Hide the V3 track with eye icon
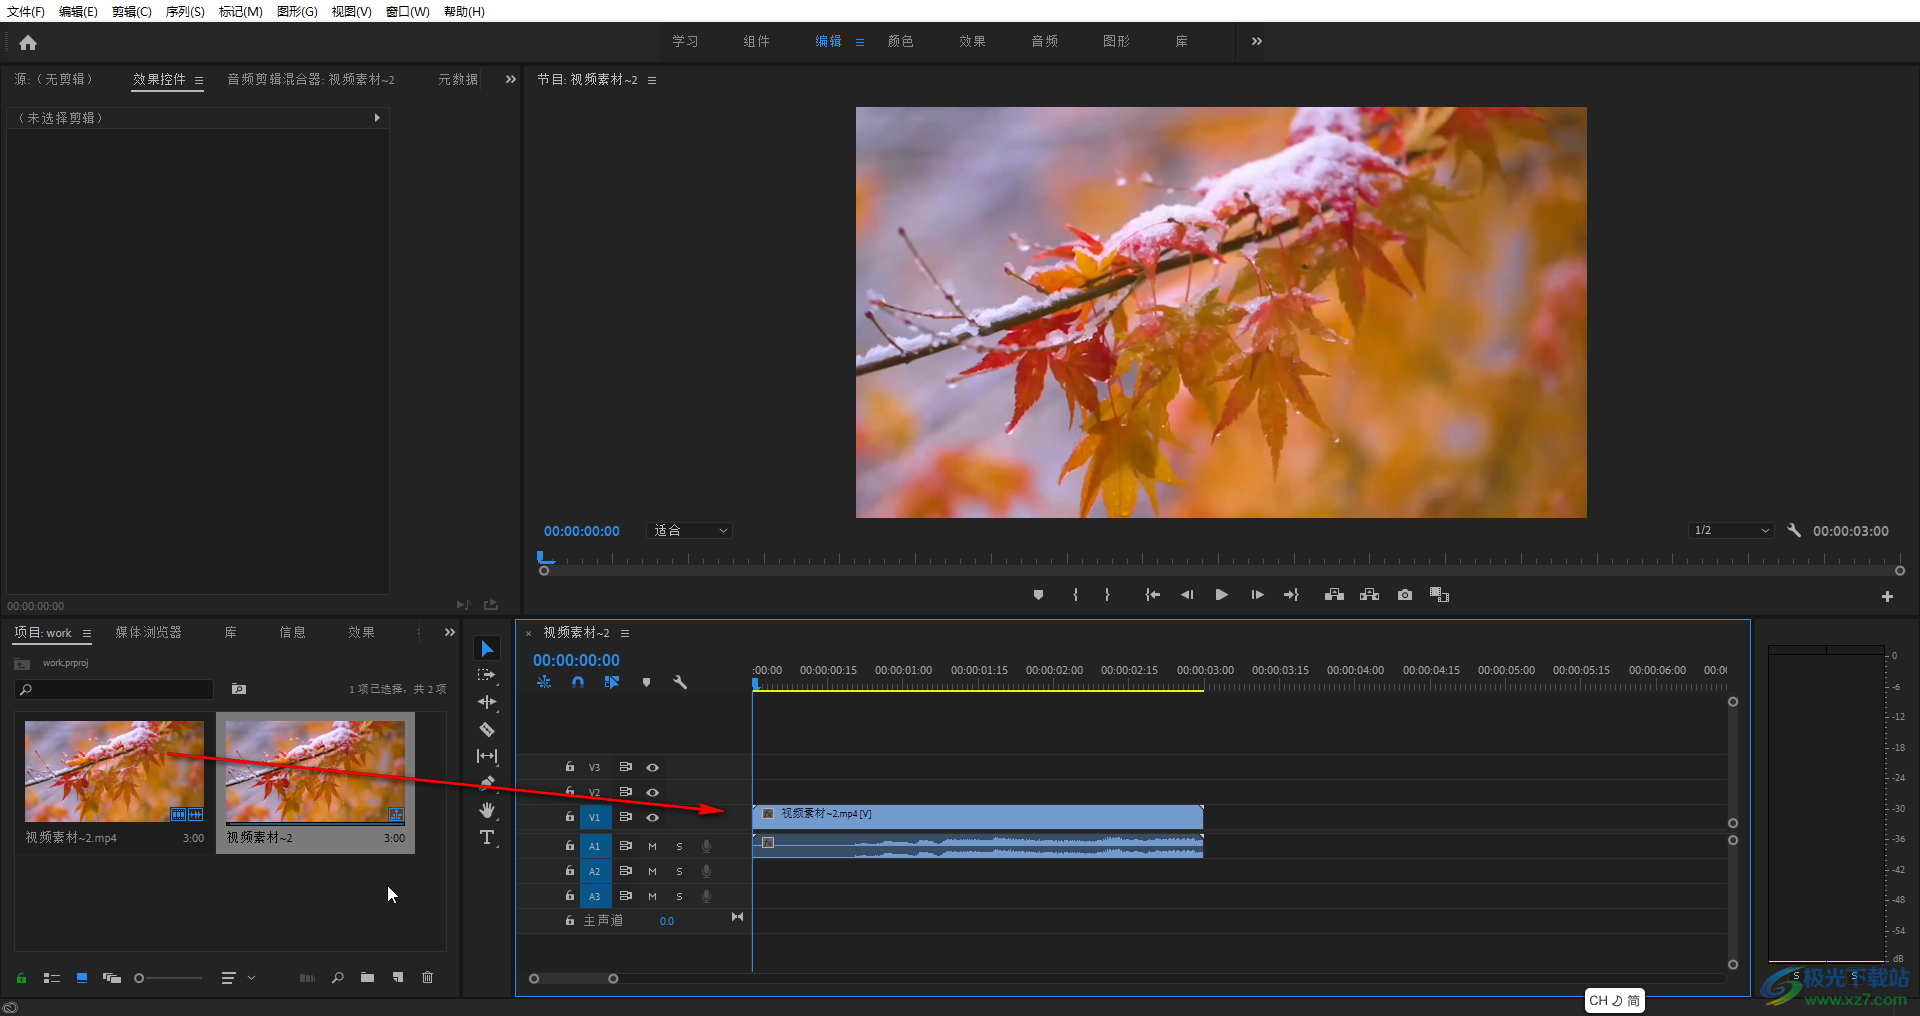The width and height of the screenshot is (1920, 1016). tap(652, 767)
